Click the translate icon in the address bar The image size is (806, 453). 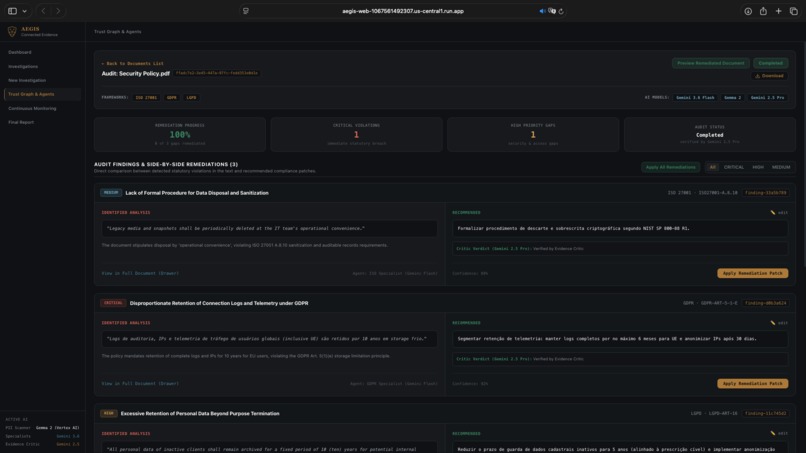(x=552, y=11)
